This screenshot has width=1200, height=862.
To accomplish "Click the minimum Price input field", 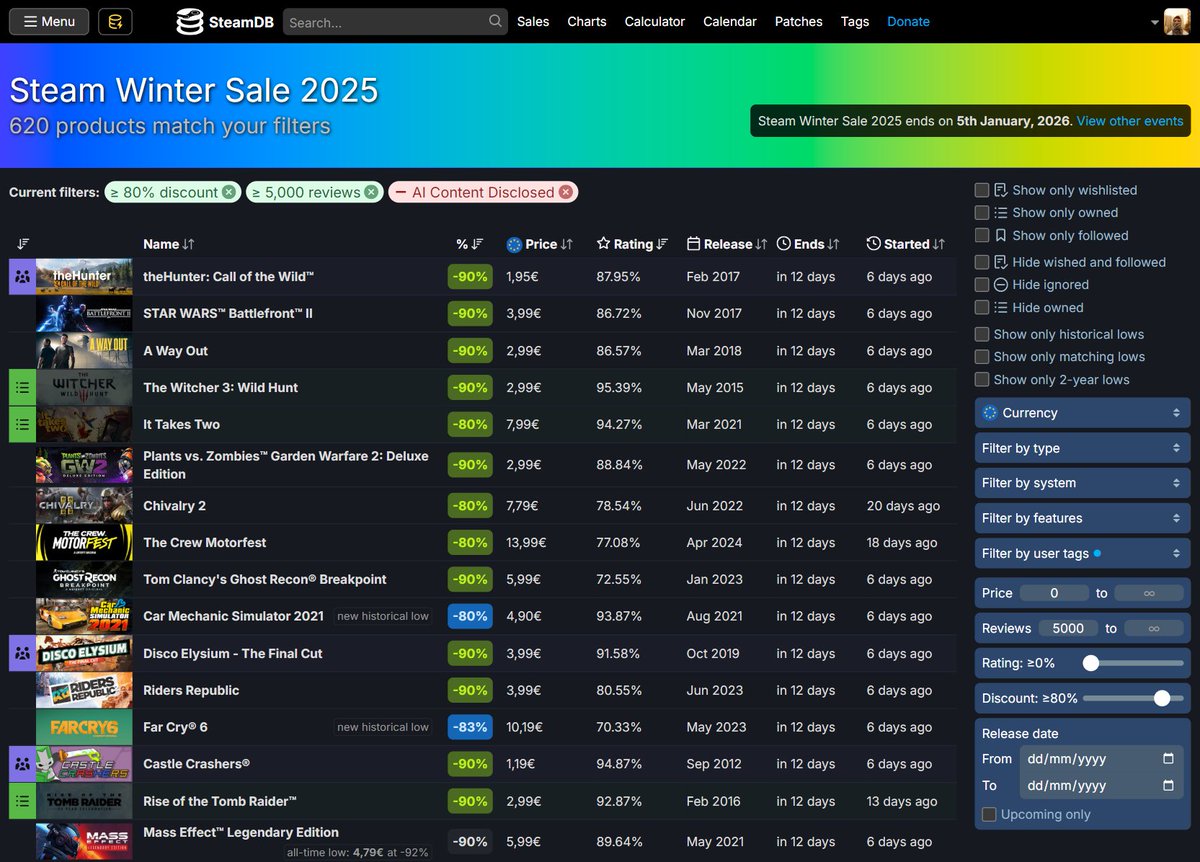I will coord(1054,593).
